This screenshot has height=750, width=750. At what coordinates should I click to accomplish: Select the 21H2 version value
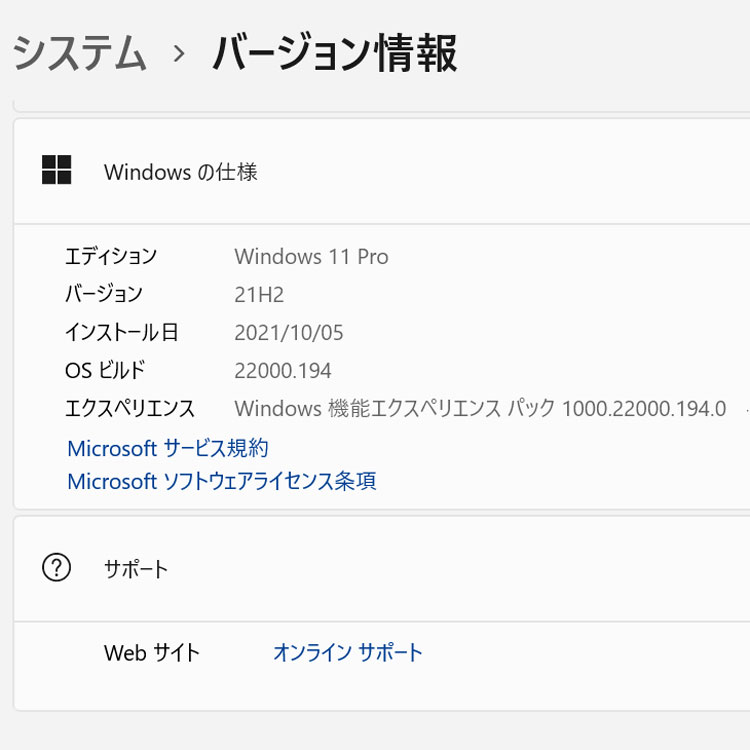click(259, 295)
